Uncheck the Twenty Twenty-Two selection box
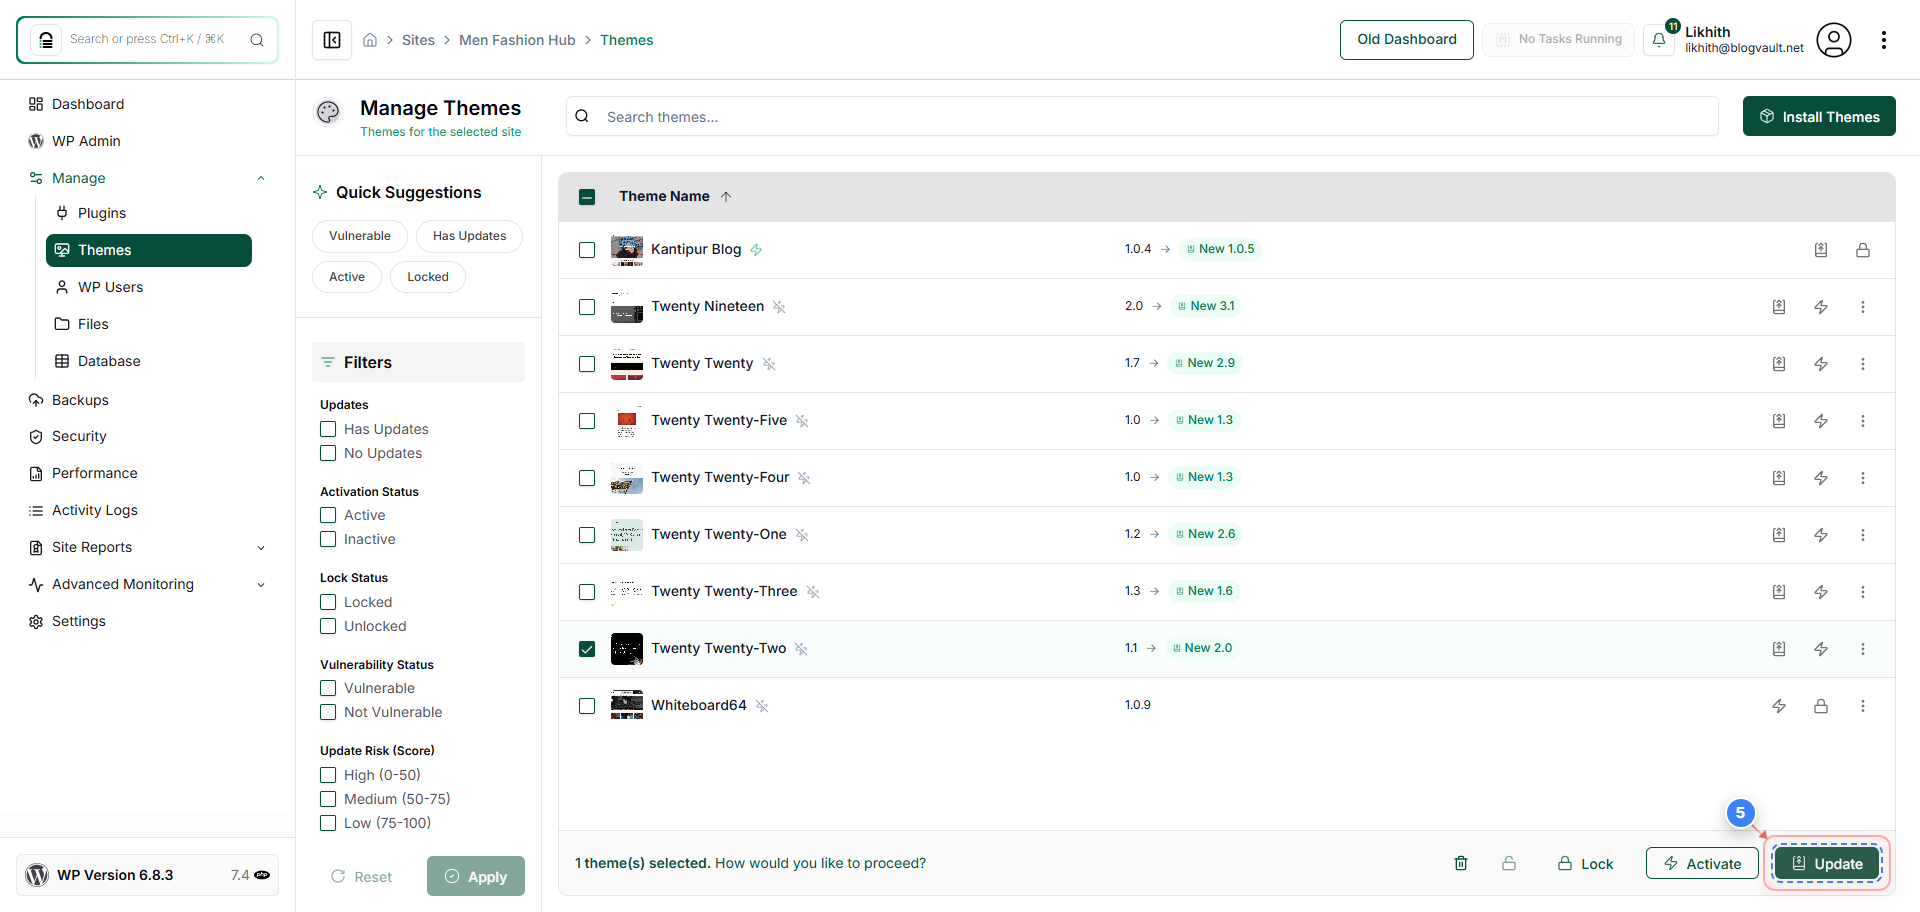Viewport: 1920px width, 912px height. [x=587, y=649]
